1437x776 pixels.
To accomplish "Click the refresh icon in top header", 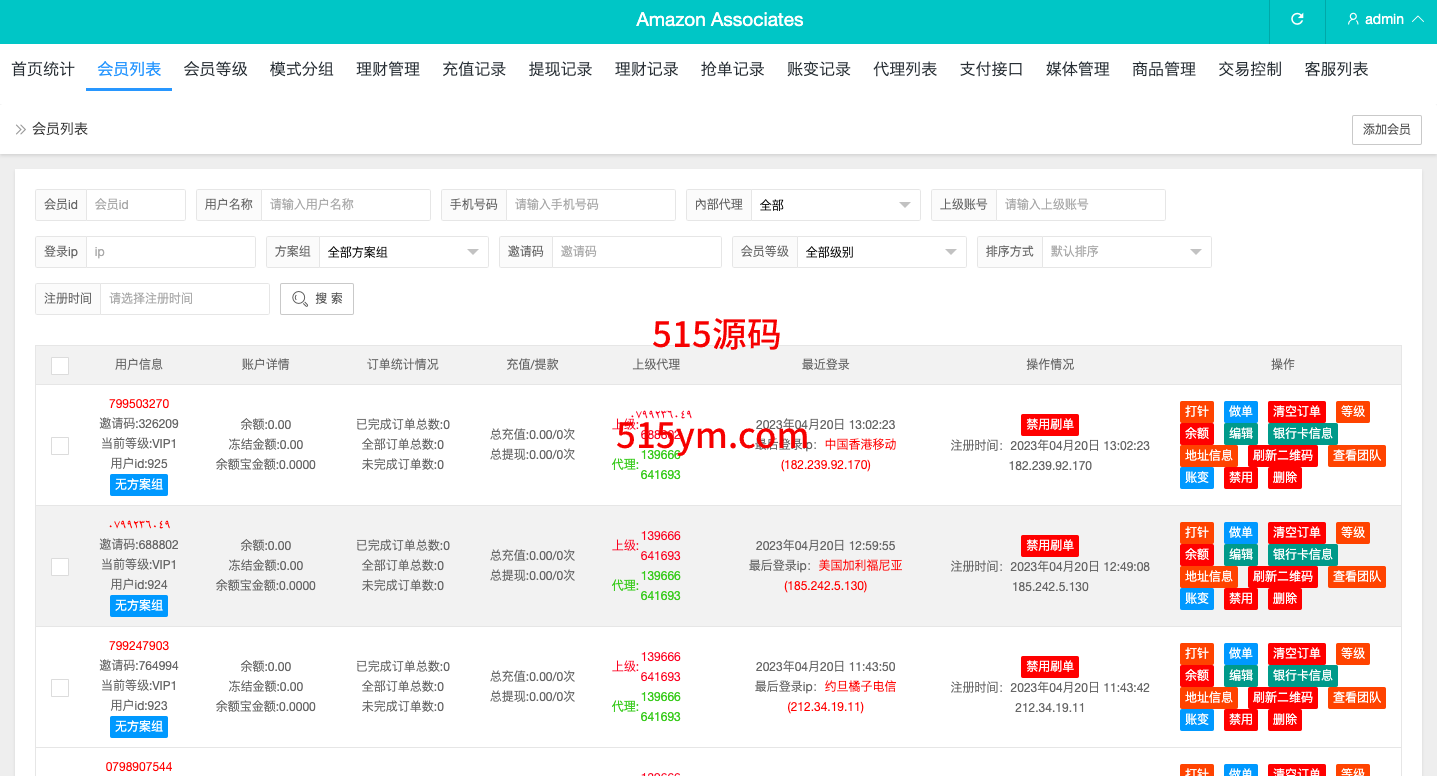I will point(1297,19).
